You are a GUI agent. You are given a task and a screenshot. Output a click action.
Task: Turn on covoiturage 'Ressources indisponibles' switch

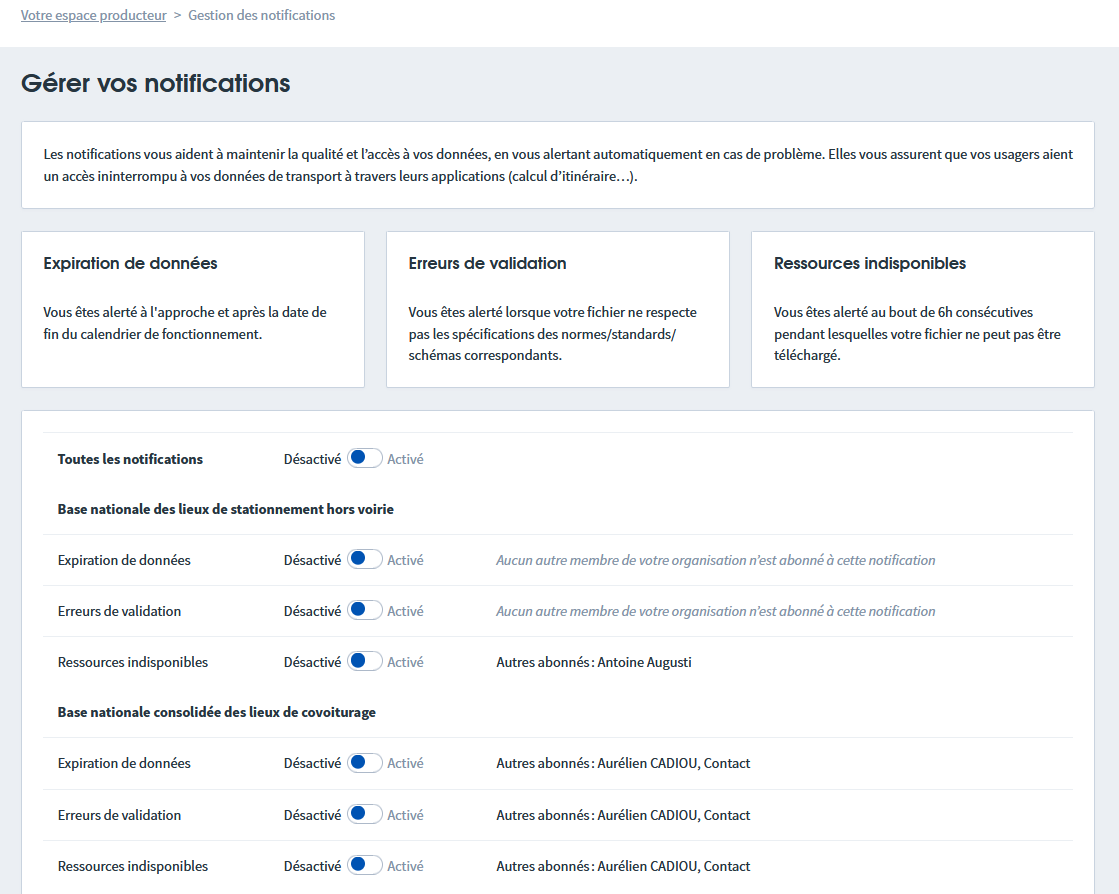(x=364, y=866)
